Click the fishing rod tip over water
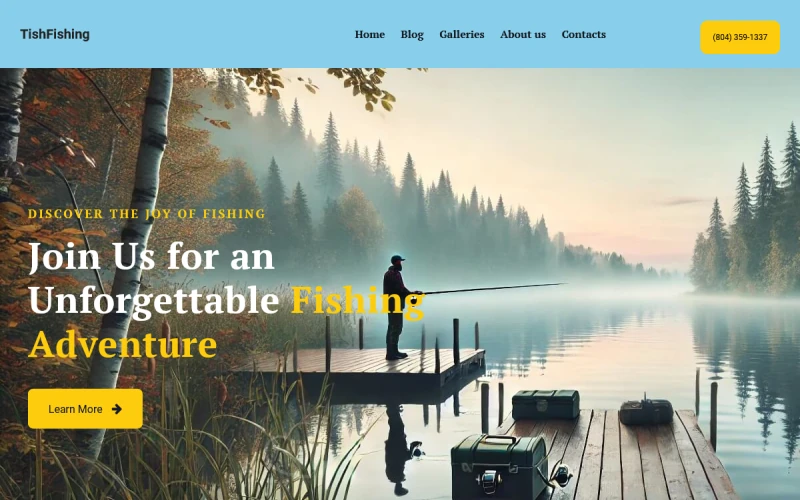The image size is (800, 500). pyautogui.click(x=559, y=284)
